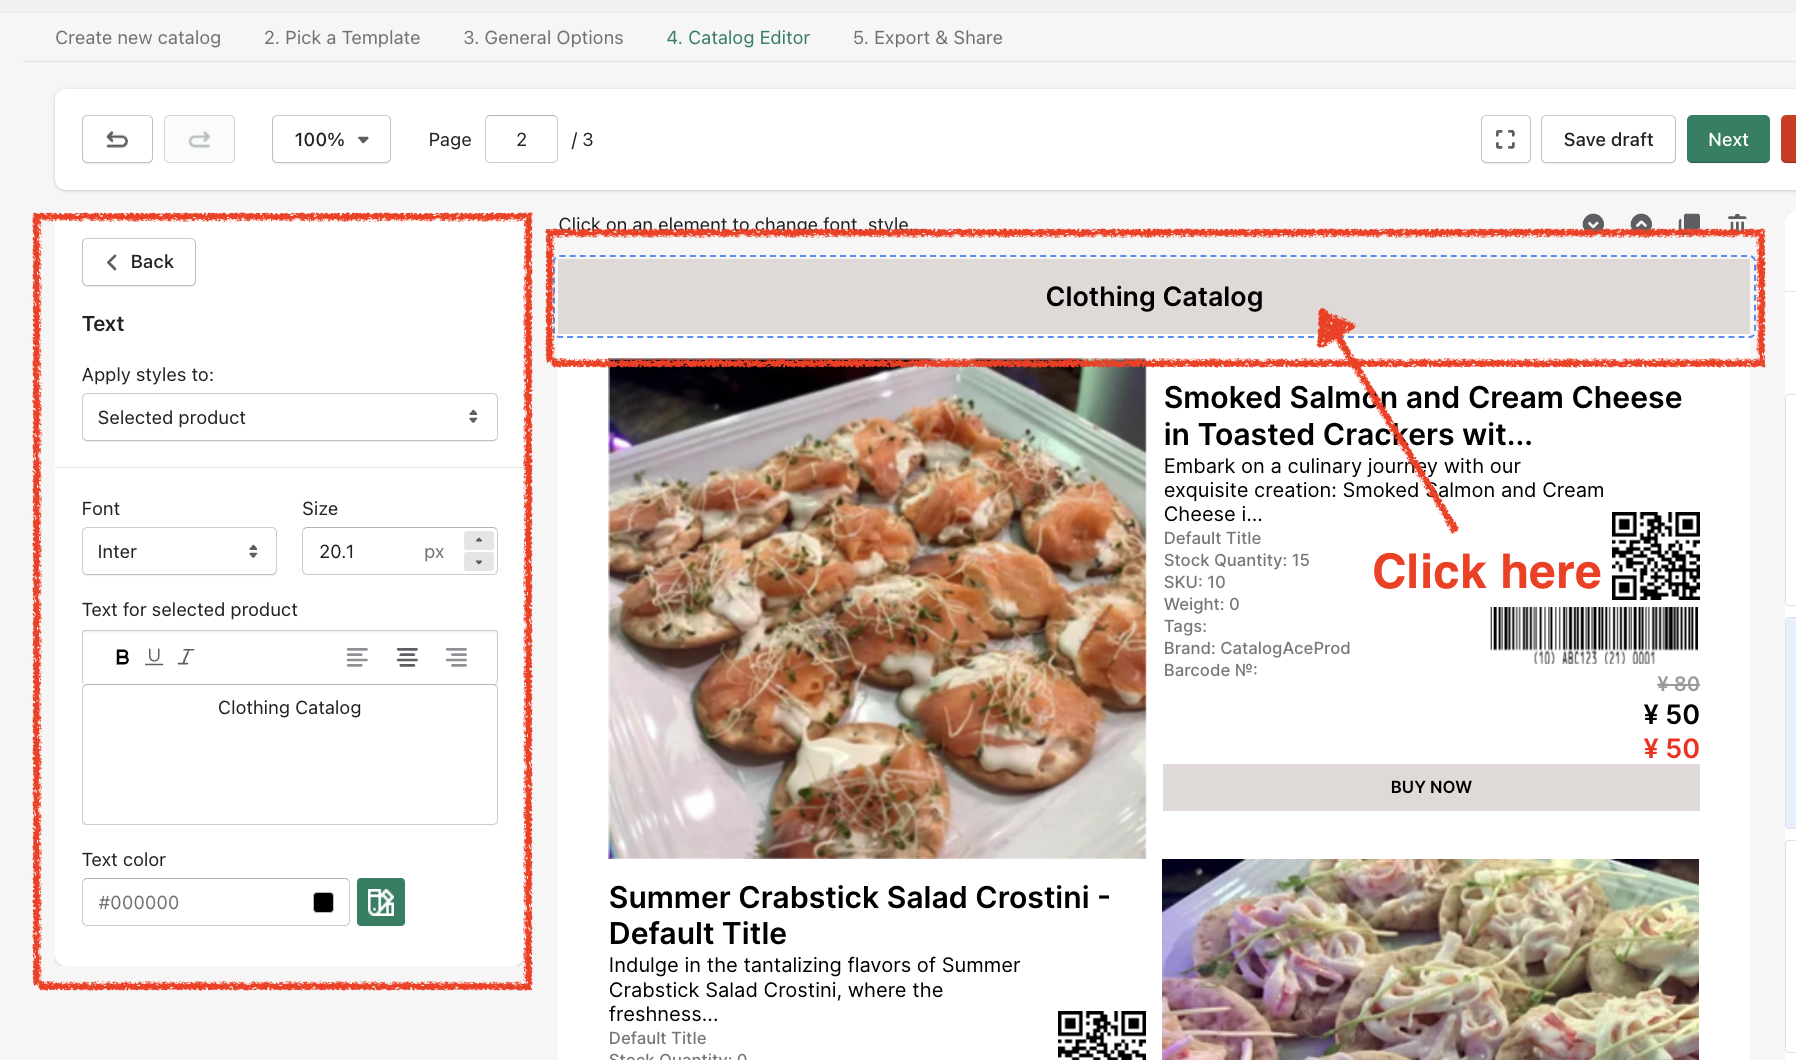1796x1060 pixels.
Task: Open the Export & Share step
Action: (928, 38)
